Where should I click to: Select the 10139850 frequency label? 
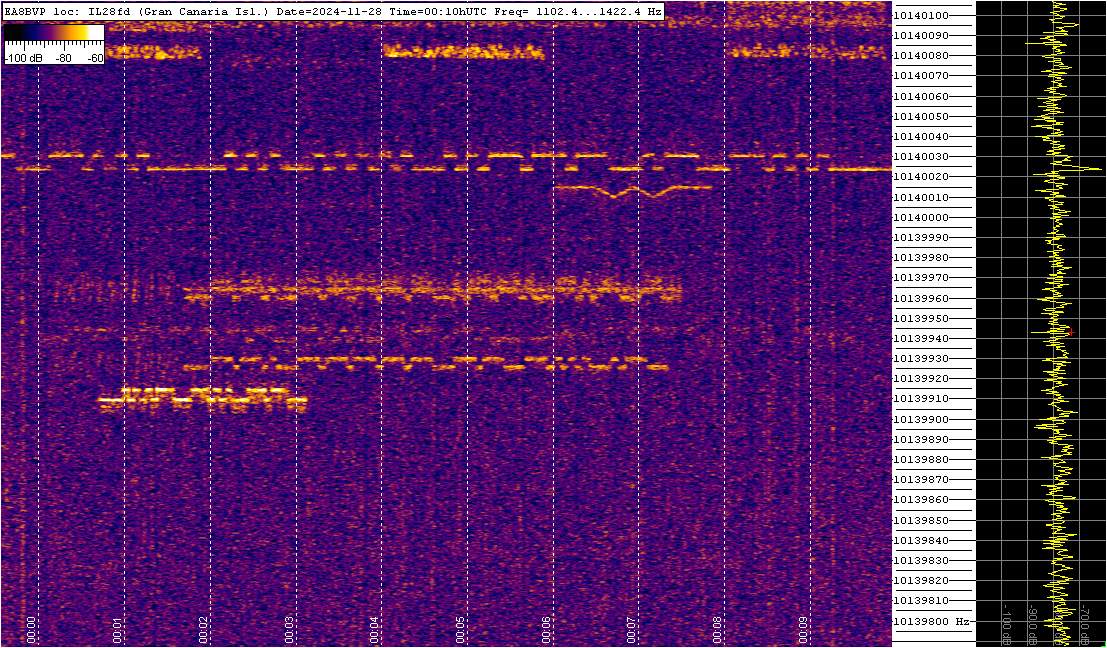(x=921, y=521)
